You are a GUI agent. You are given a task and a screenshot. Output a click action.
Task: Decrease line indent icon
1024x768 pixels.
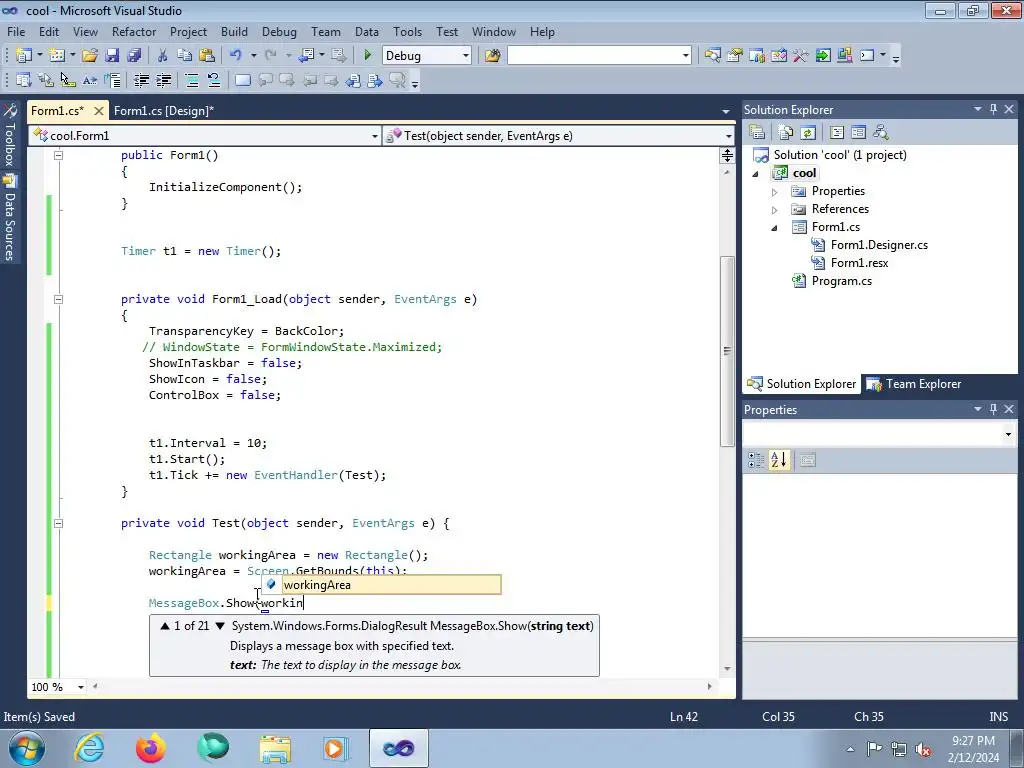point(141,80)
